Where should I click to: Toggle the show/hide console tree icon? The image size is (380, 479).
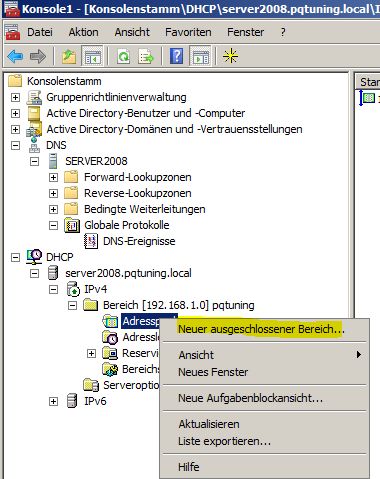(x=92, y=56)
